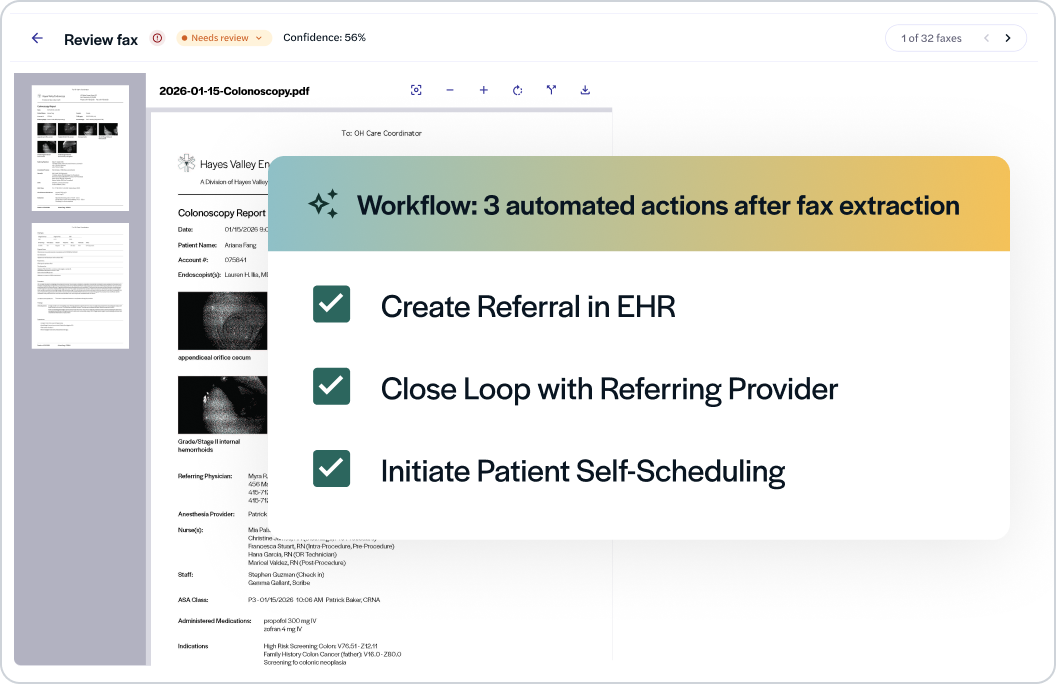Click the Administered Medications label

point(214,621)
